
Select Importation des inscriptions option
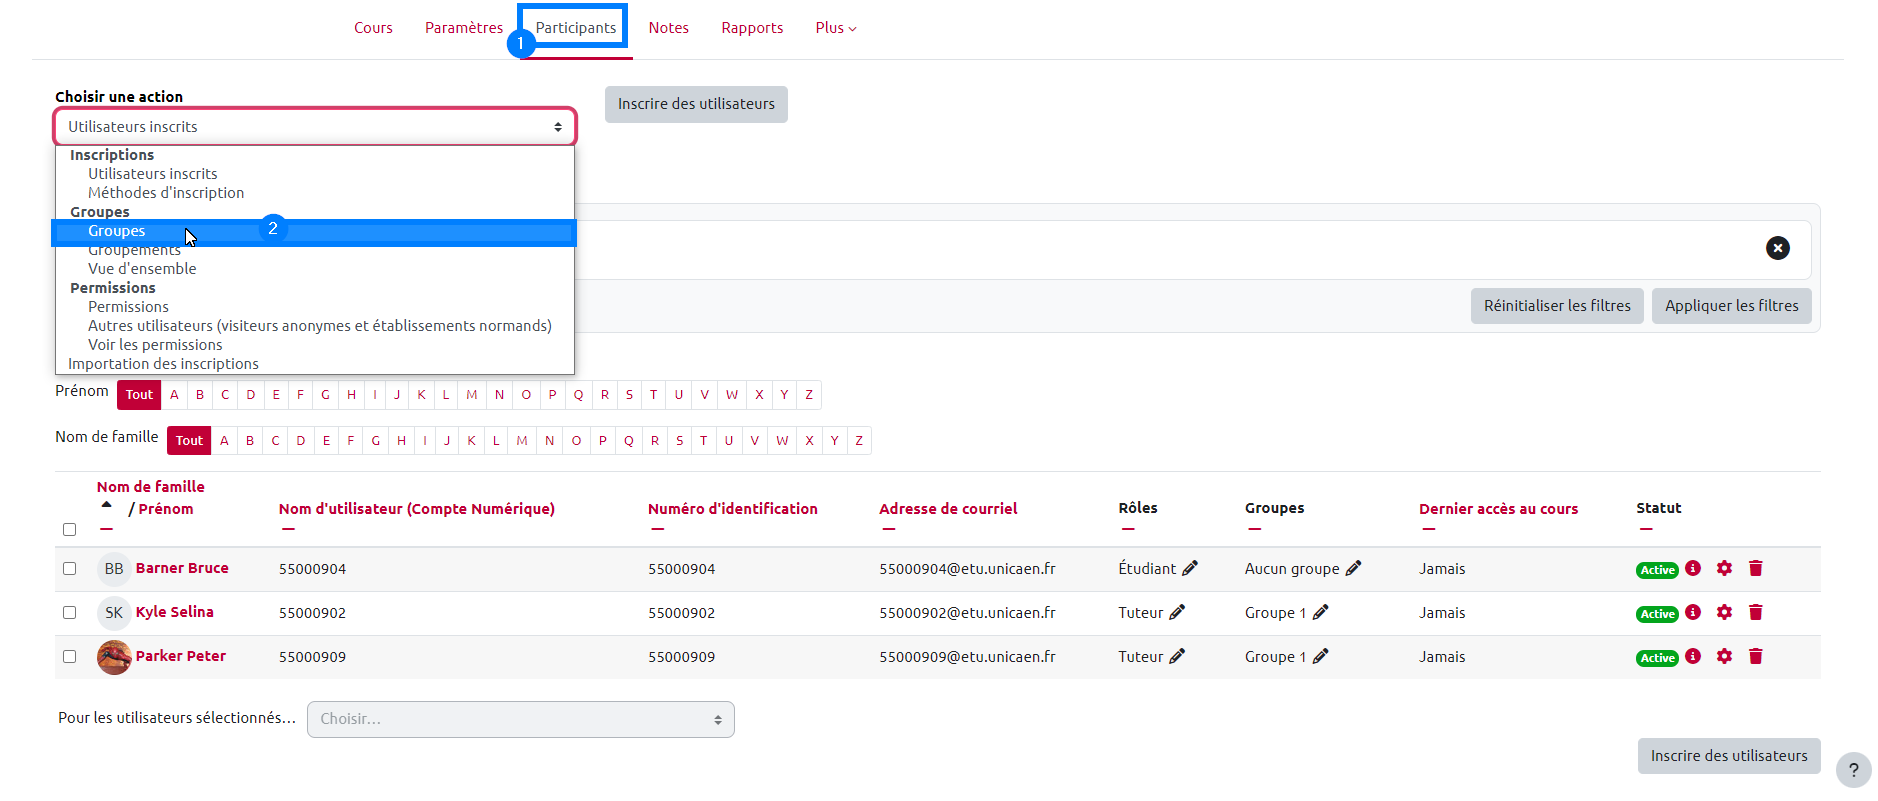(315, 364)
